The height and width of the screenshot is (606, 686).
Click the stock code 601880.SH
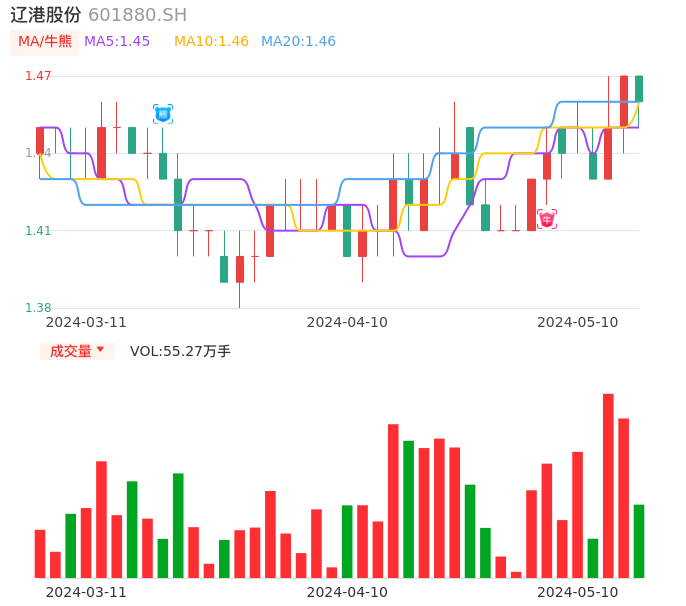[x=137, y=15]
